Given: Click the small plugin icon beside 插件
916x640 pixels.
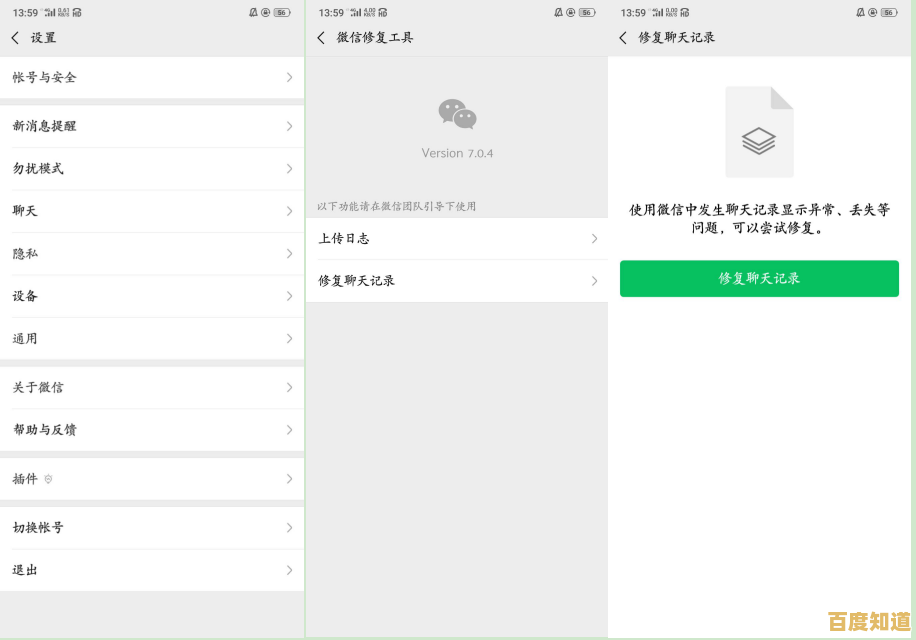Looking at the screenshot, I should click(48, 479).
